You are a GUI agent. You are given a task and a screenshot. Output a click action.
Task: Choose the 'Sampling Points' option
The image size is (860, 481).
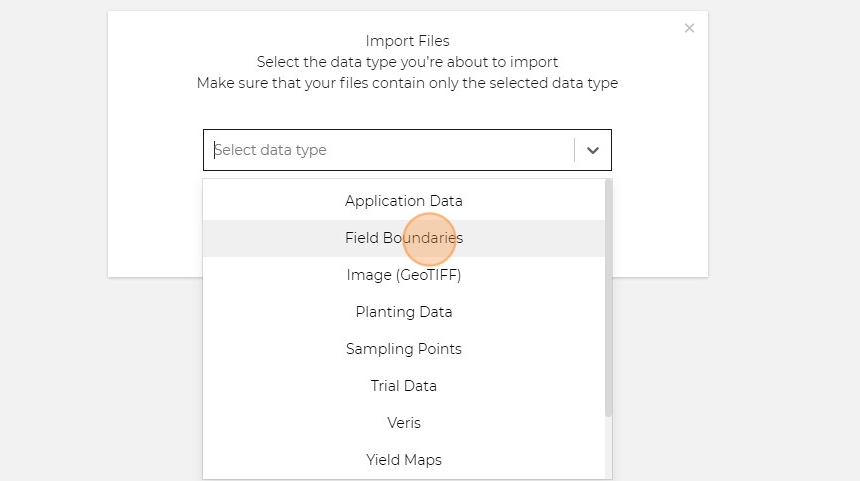404,349
